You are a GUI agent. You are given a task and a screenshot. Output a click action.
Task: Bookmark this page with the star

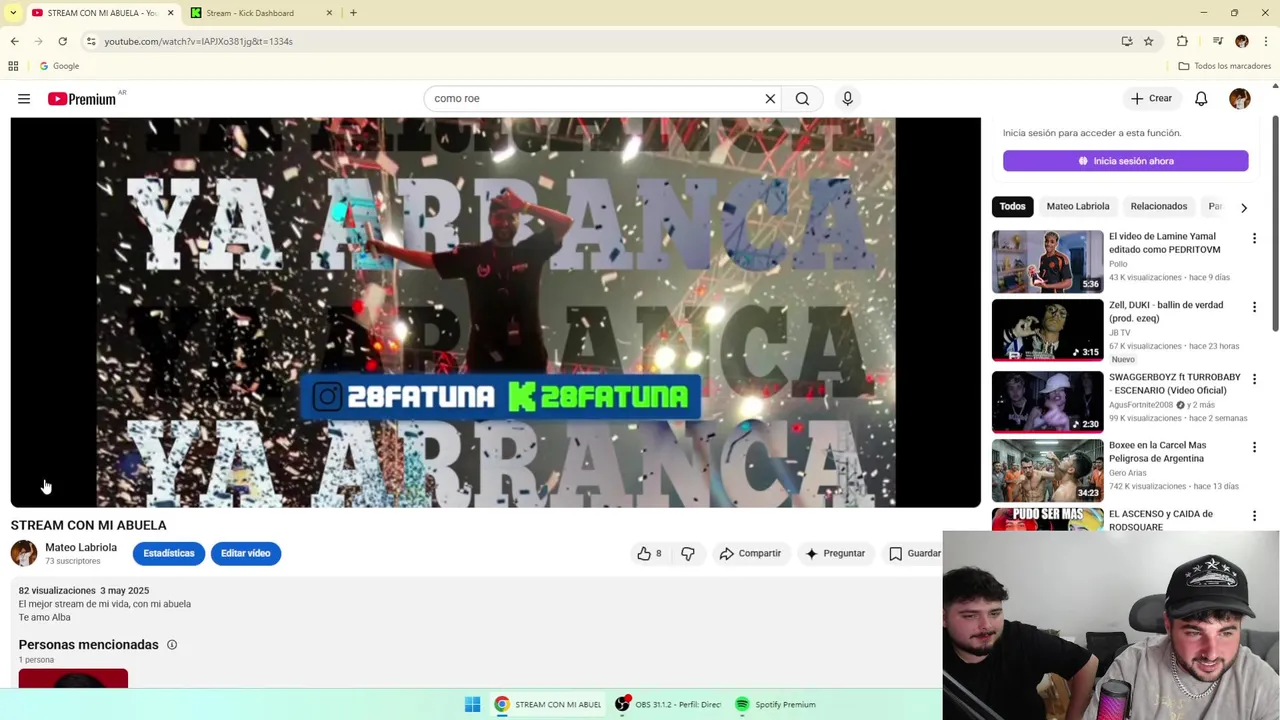(x=1149, y=41)
